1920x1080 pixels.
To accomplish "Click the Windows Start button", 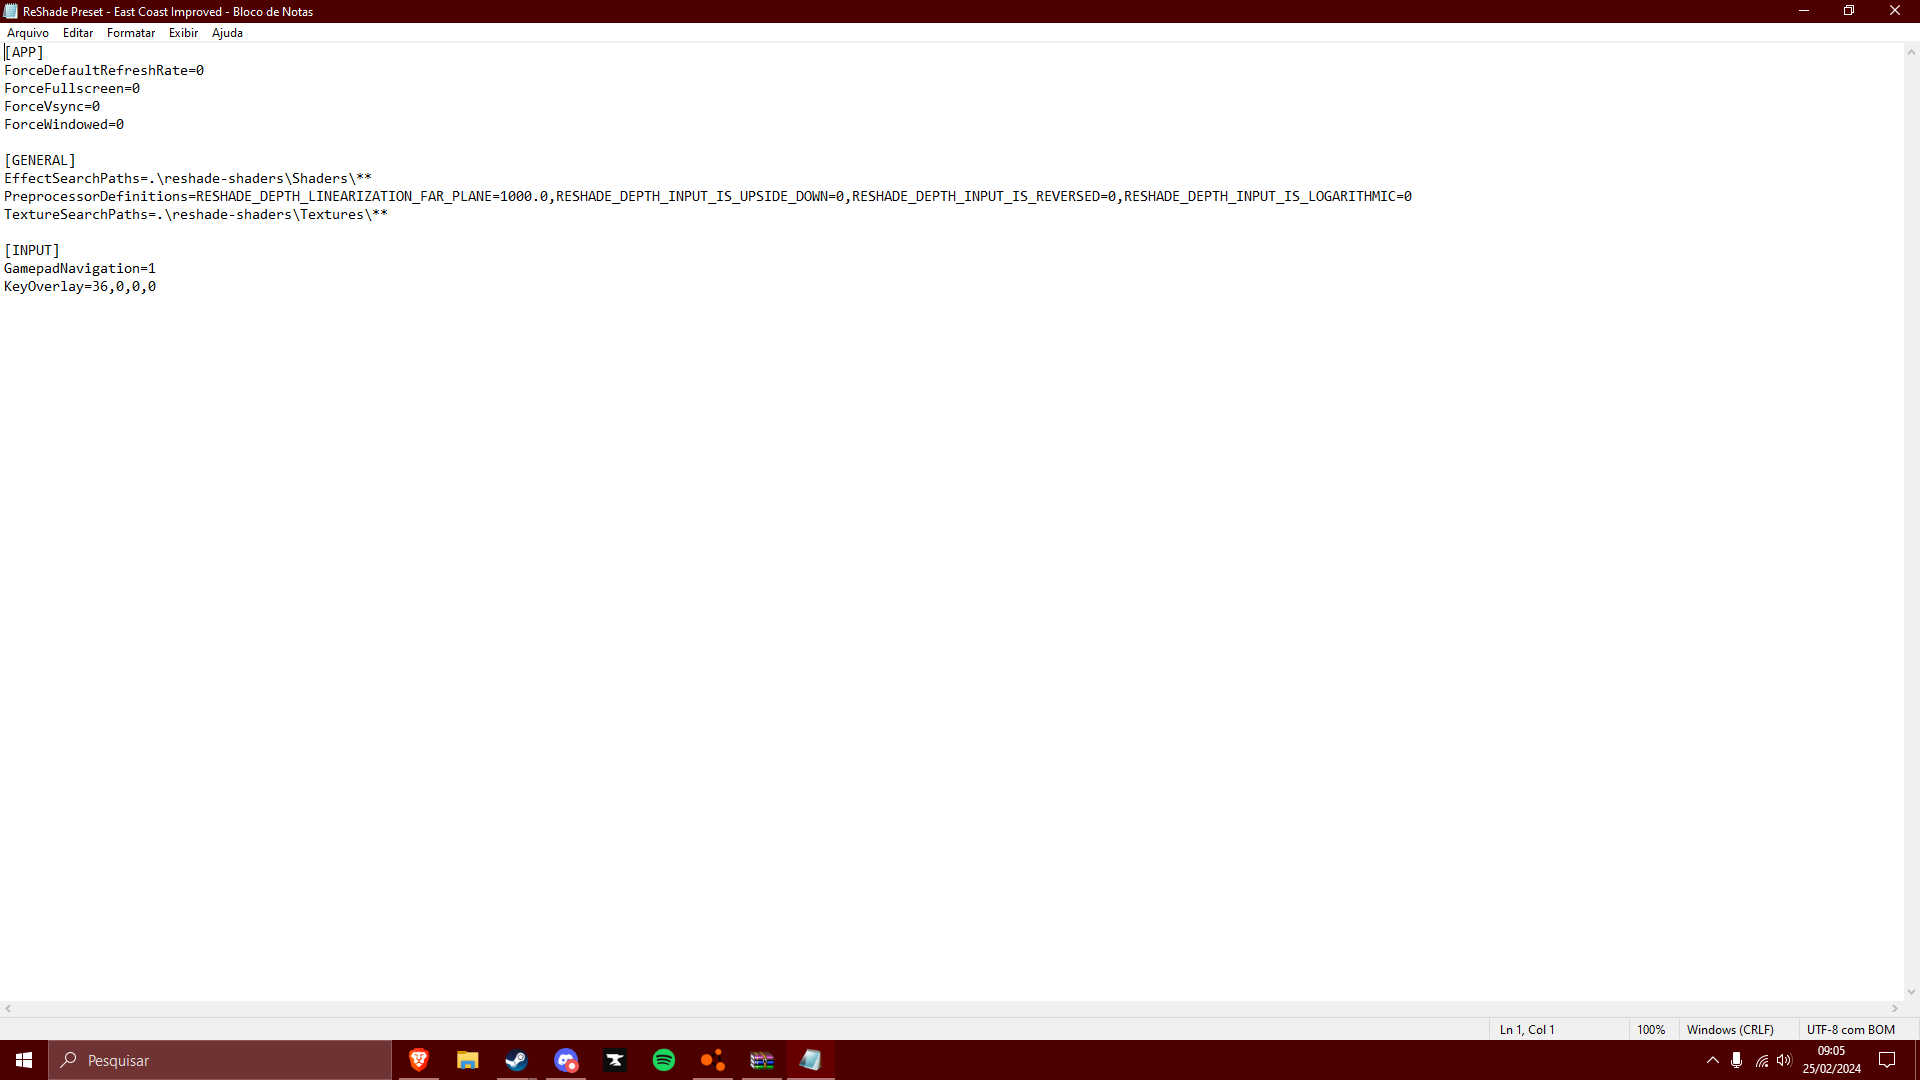I will coord(24,1060).
